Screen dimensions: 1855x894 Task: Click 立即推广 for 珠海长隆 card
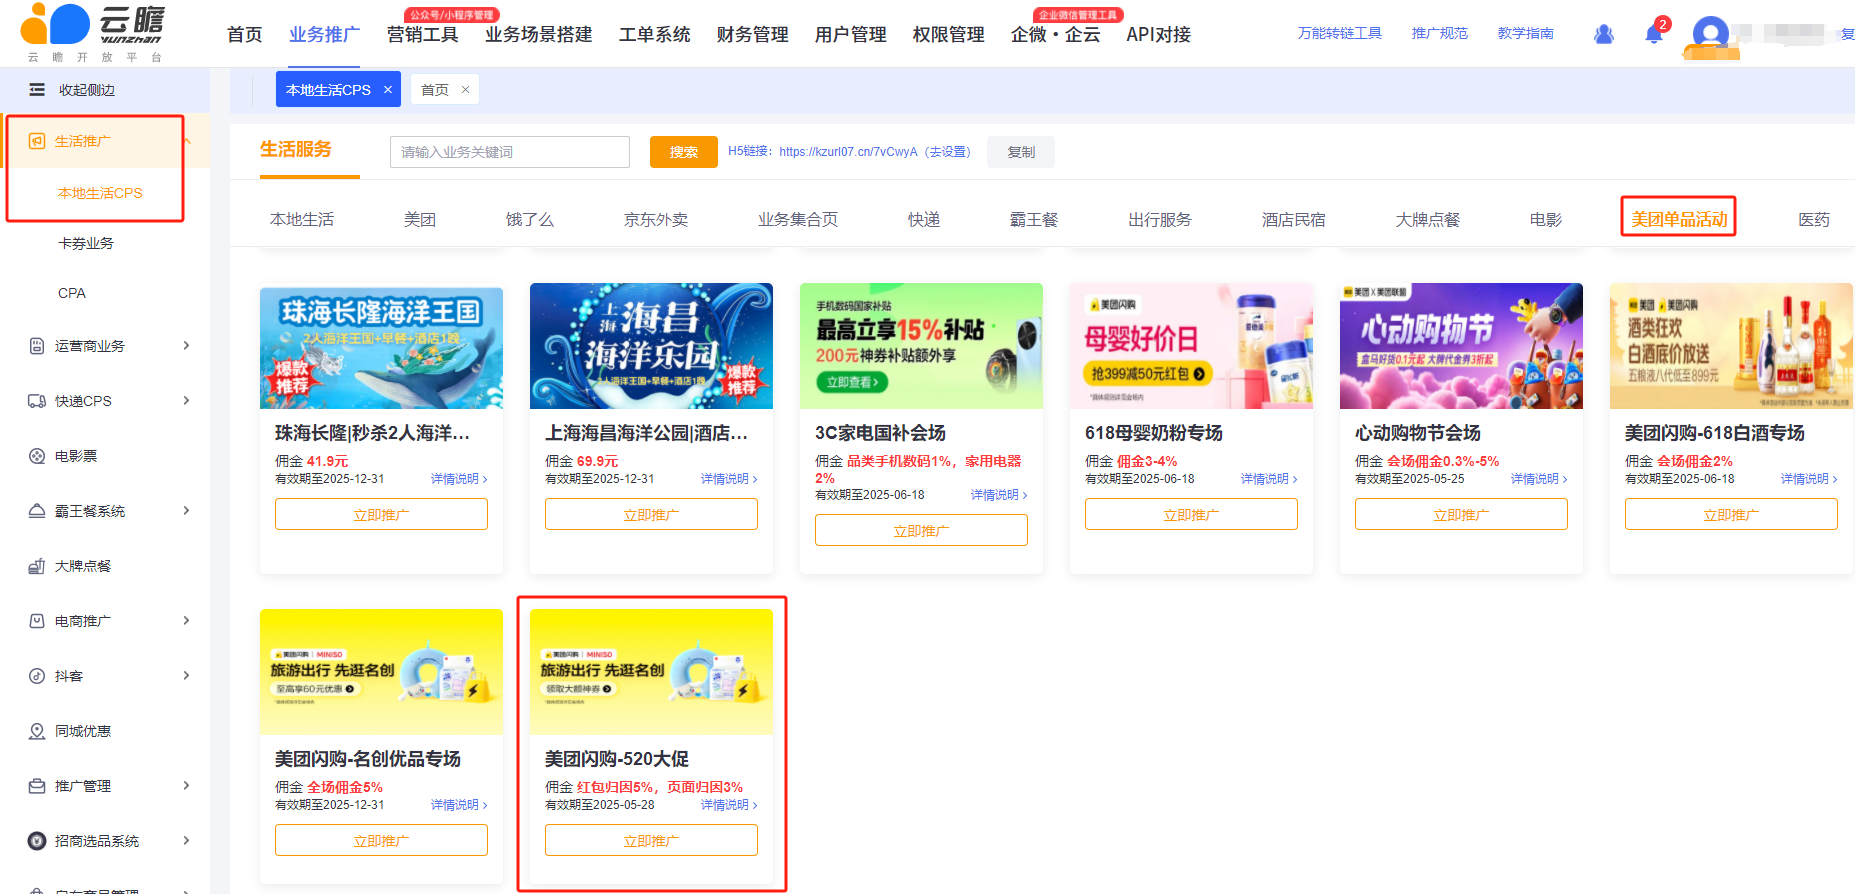pyautogui.click(x=381, y=515)
